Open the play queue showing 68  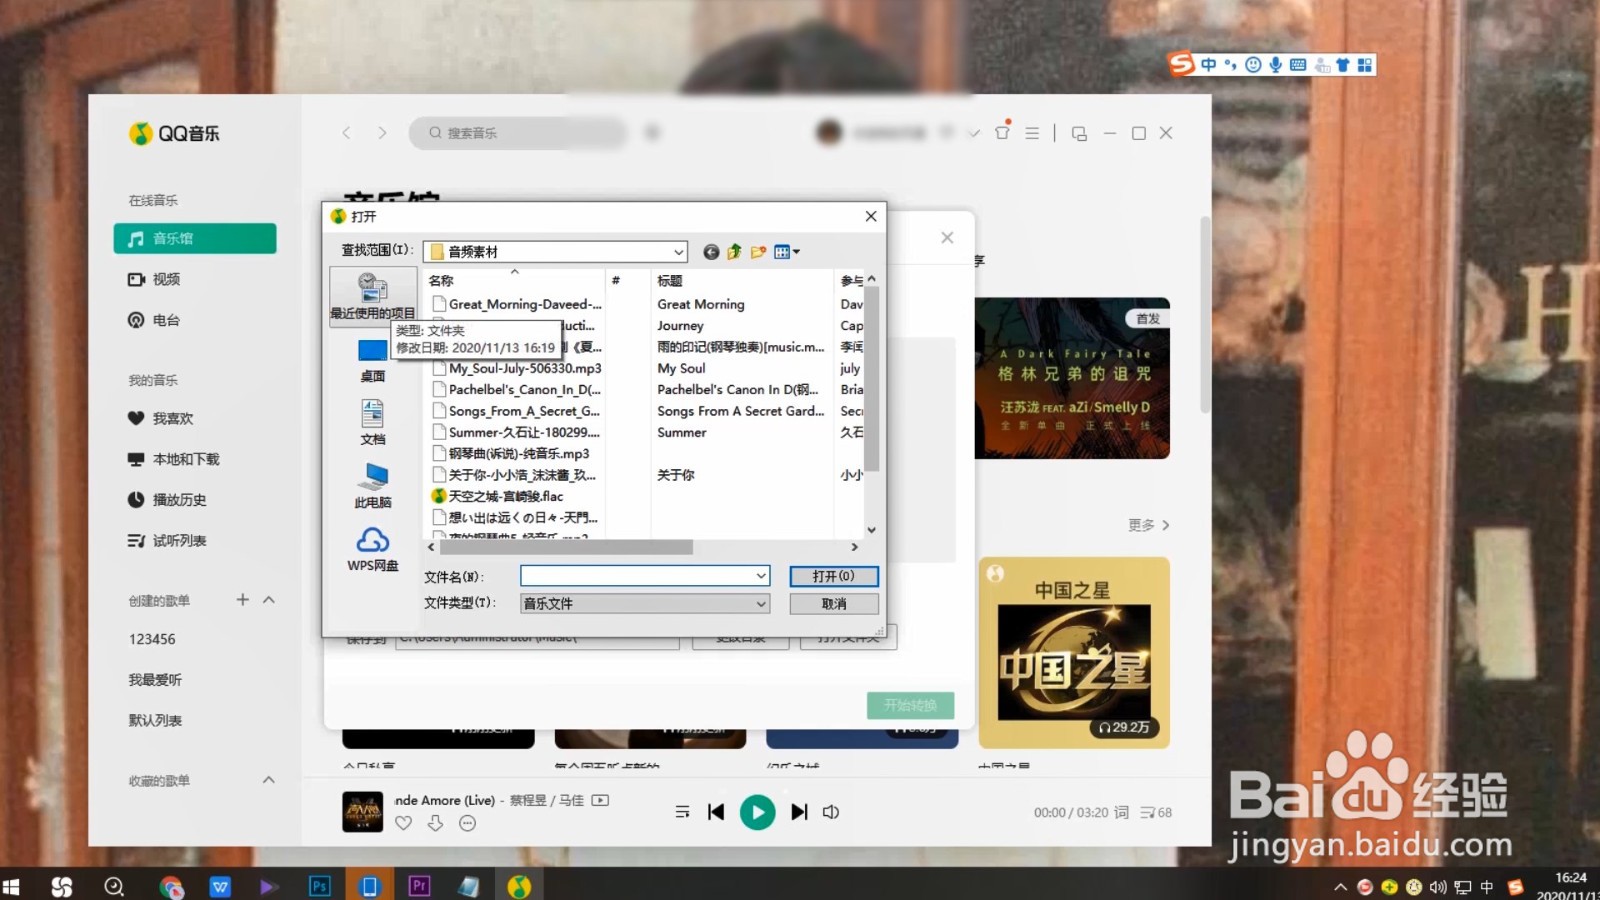pos(1156,813)
